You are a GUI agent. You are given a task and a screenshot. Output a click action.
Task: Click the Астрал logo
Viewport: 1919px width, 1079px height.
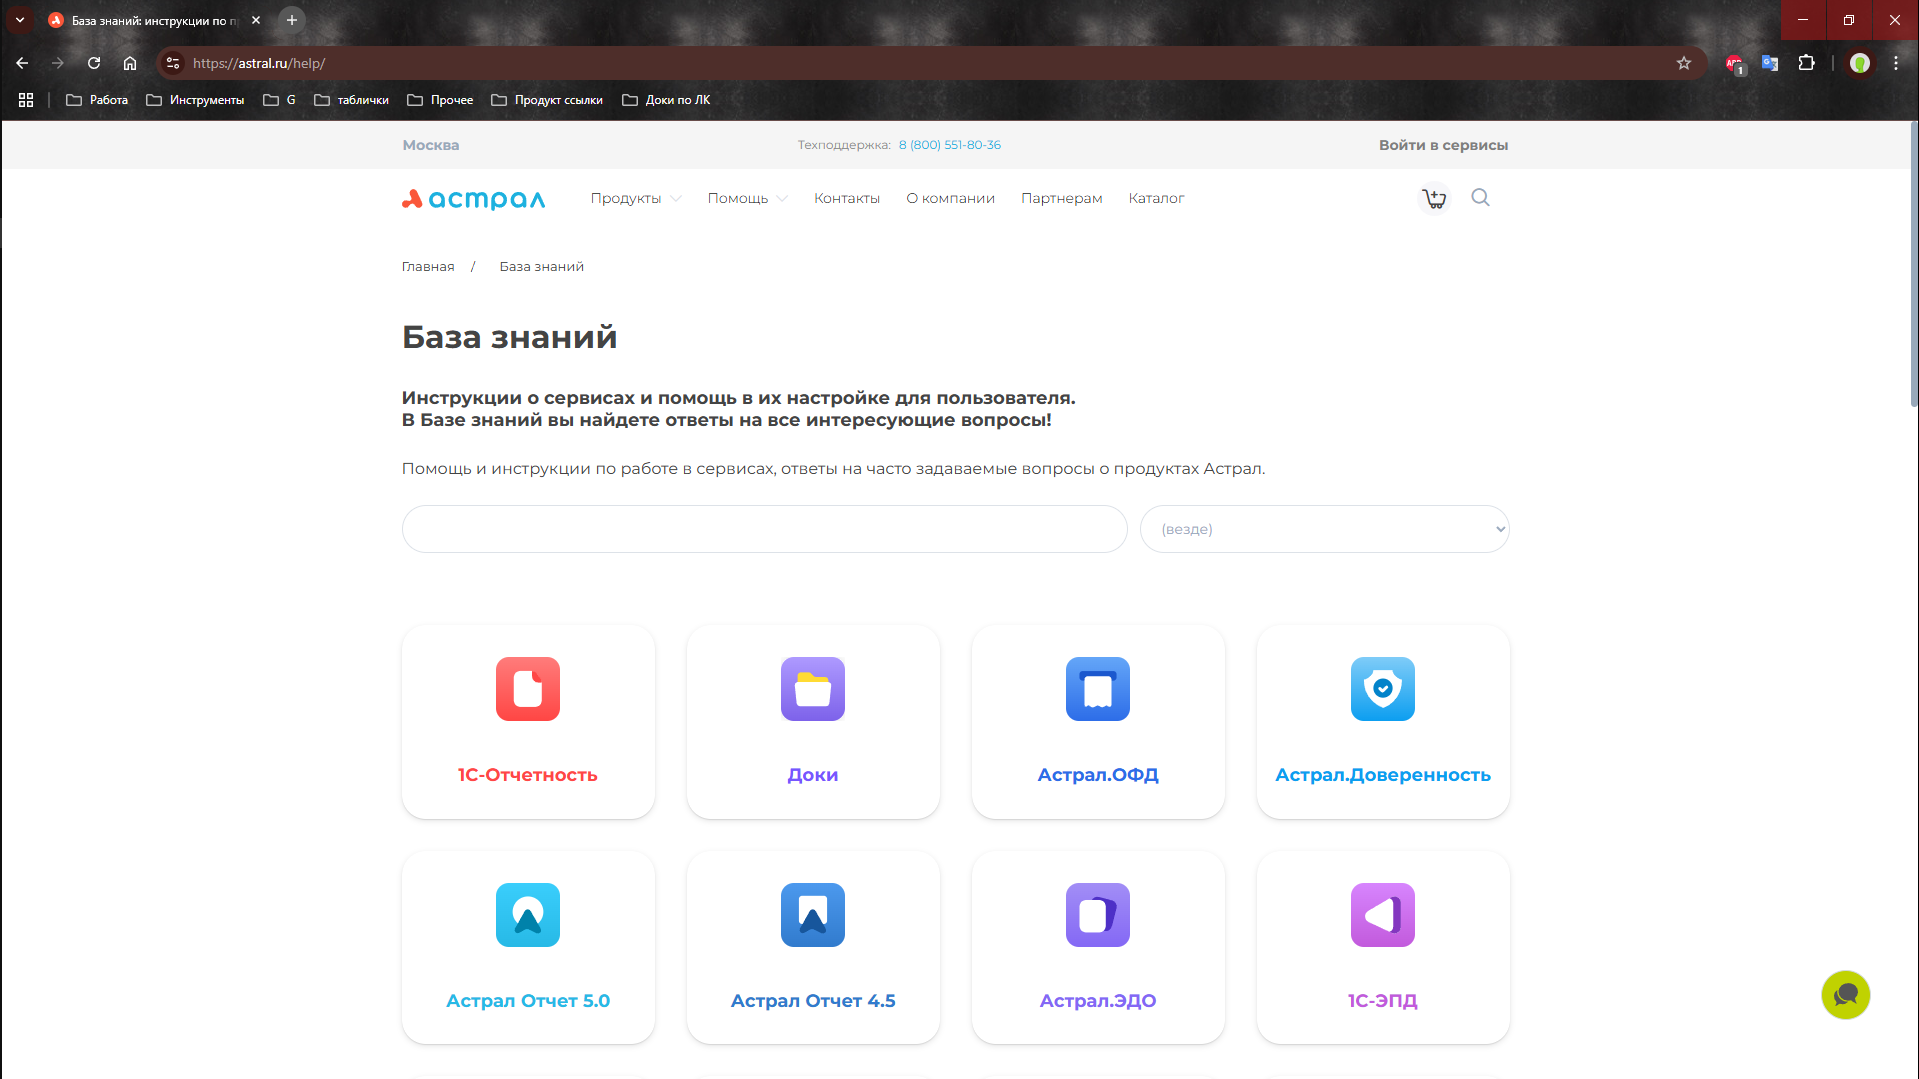point(474,199)
